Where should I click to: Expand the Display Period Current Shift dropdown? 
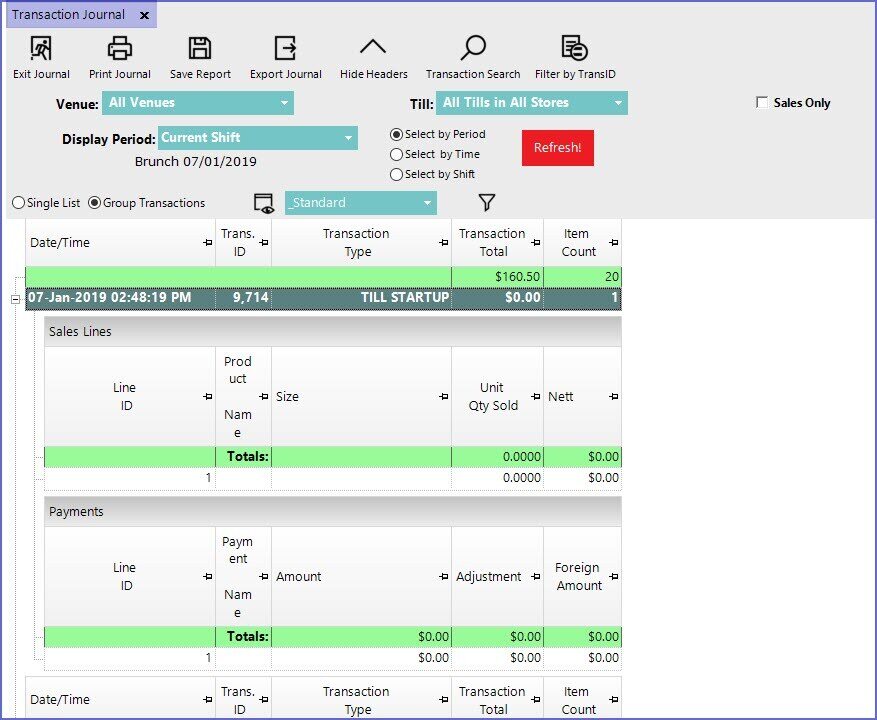click(x=257, y=138)
